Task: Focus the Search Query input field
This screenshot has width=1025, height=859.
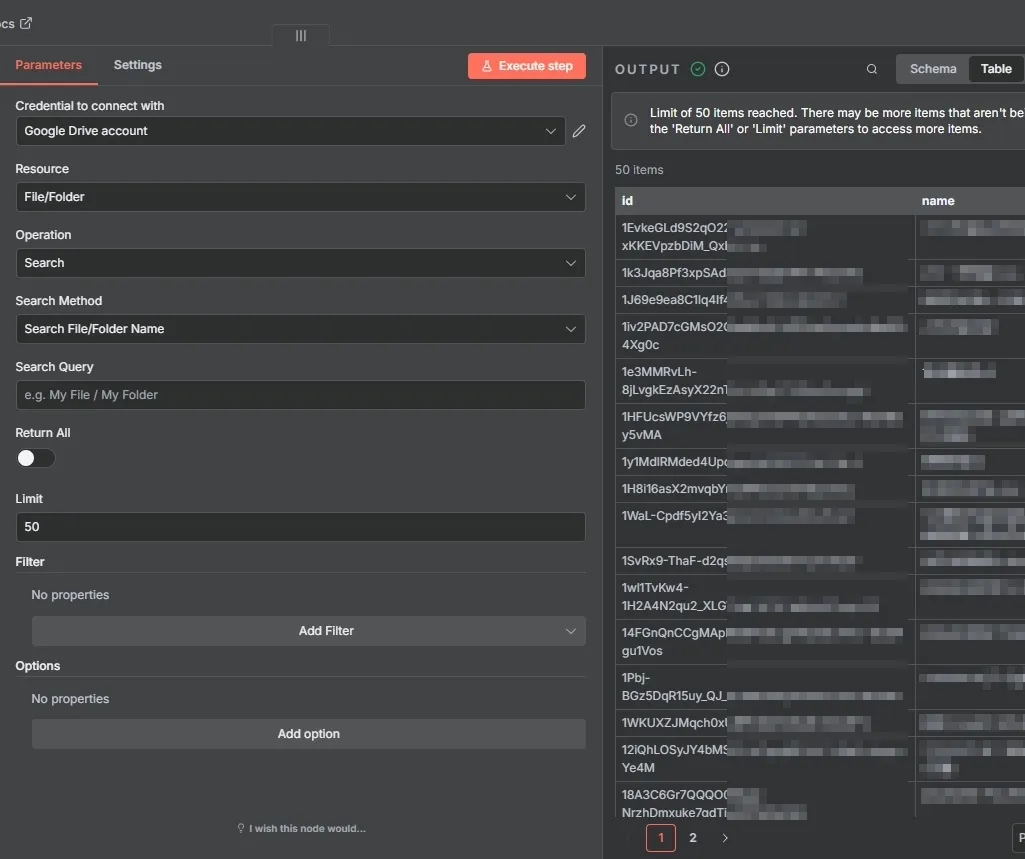Action: point(301,396)
